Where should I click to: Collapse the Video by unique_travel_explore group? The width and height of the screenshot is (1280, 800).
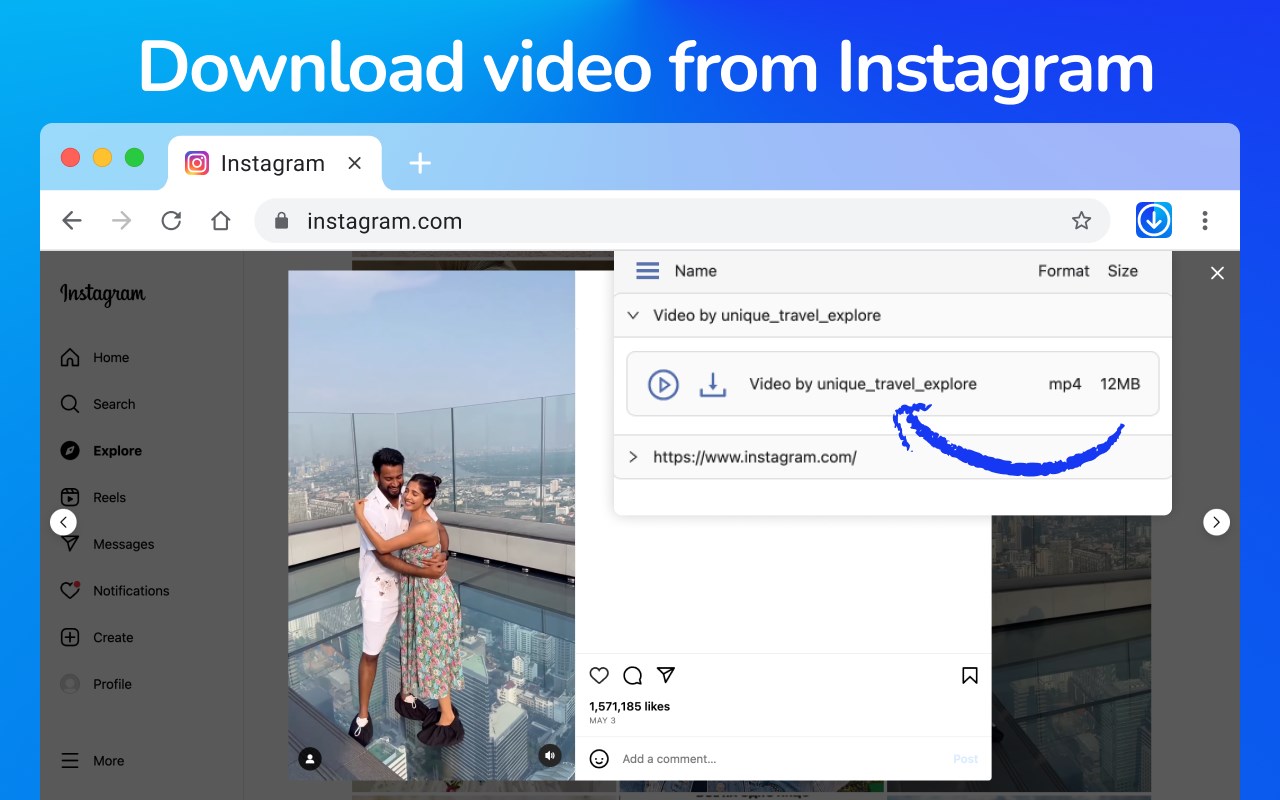pyautogui.click(x=633, y=315)
